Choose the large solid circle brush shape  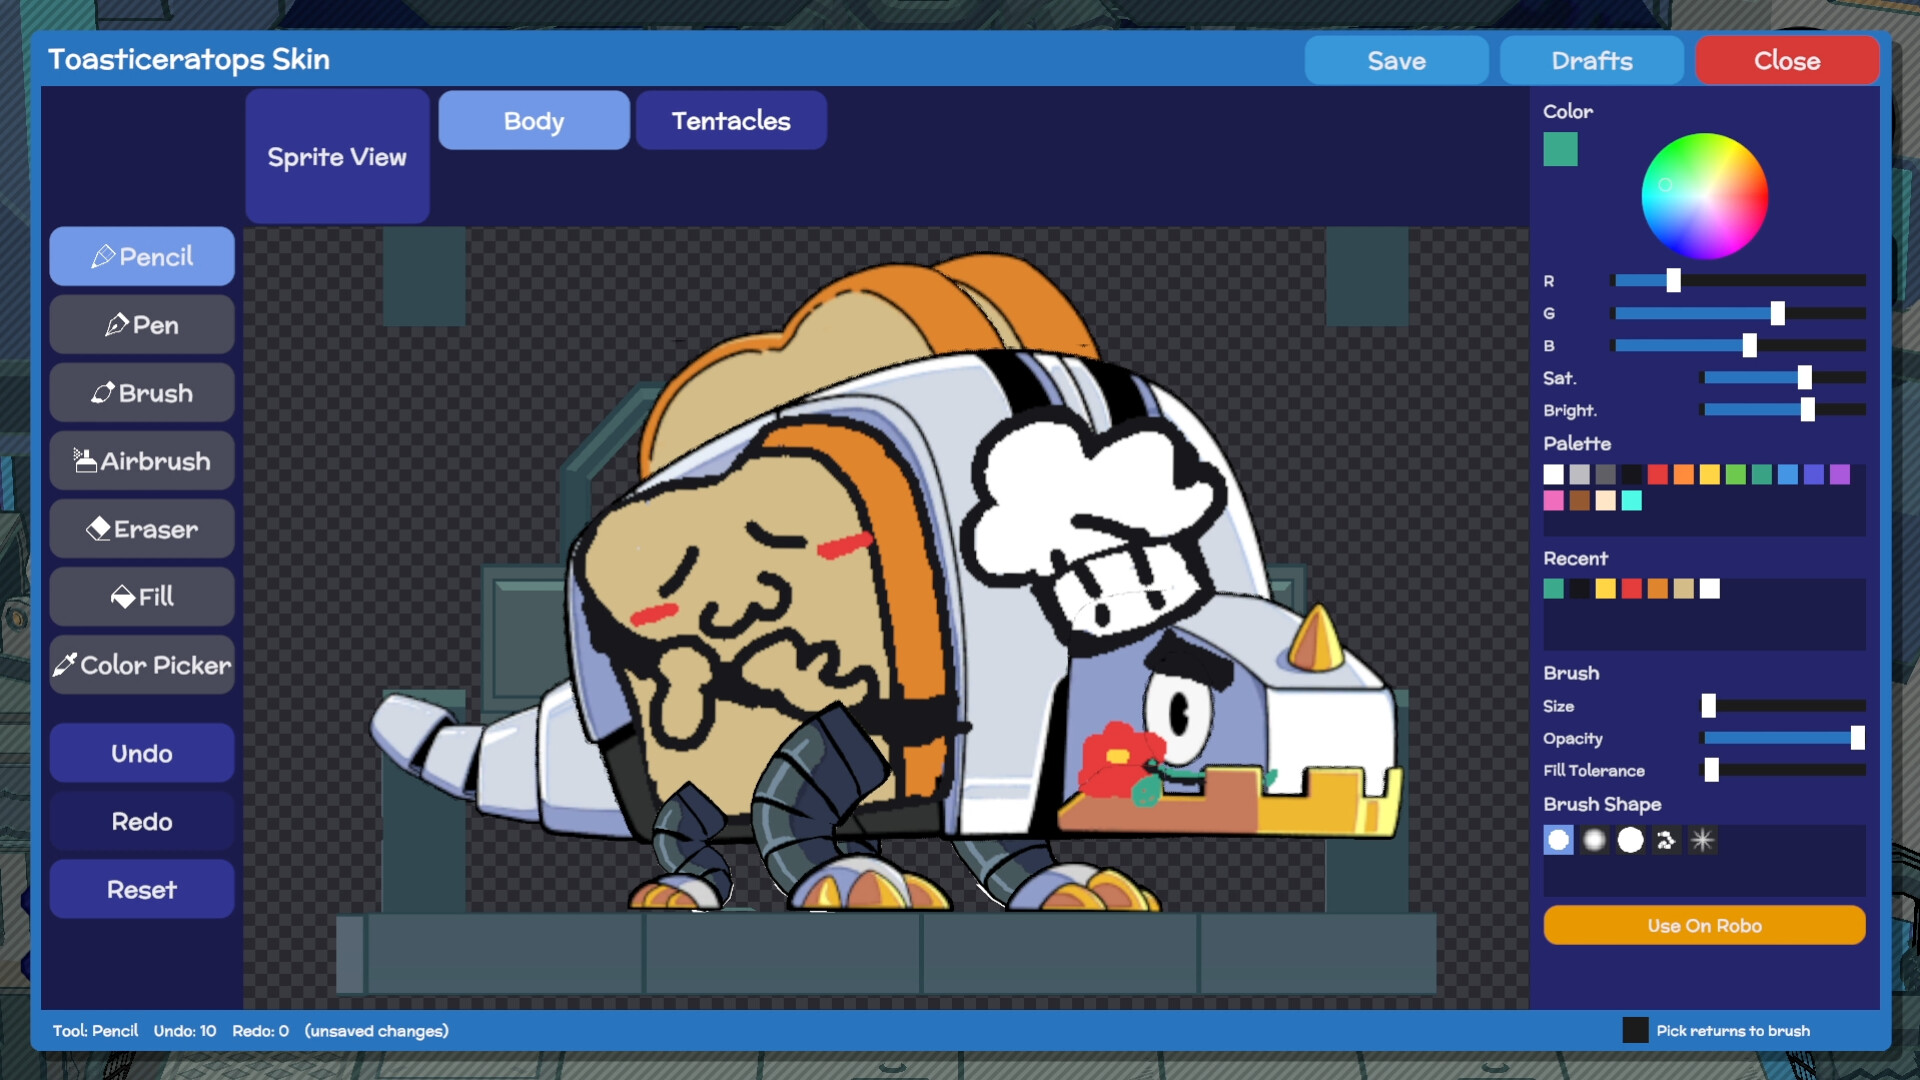coord(1630,840)
